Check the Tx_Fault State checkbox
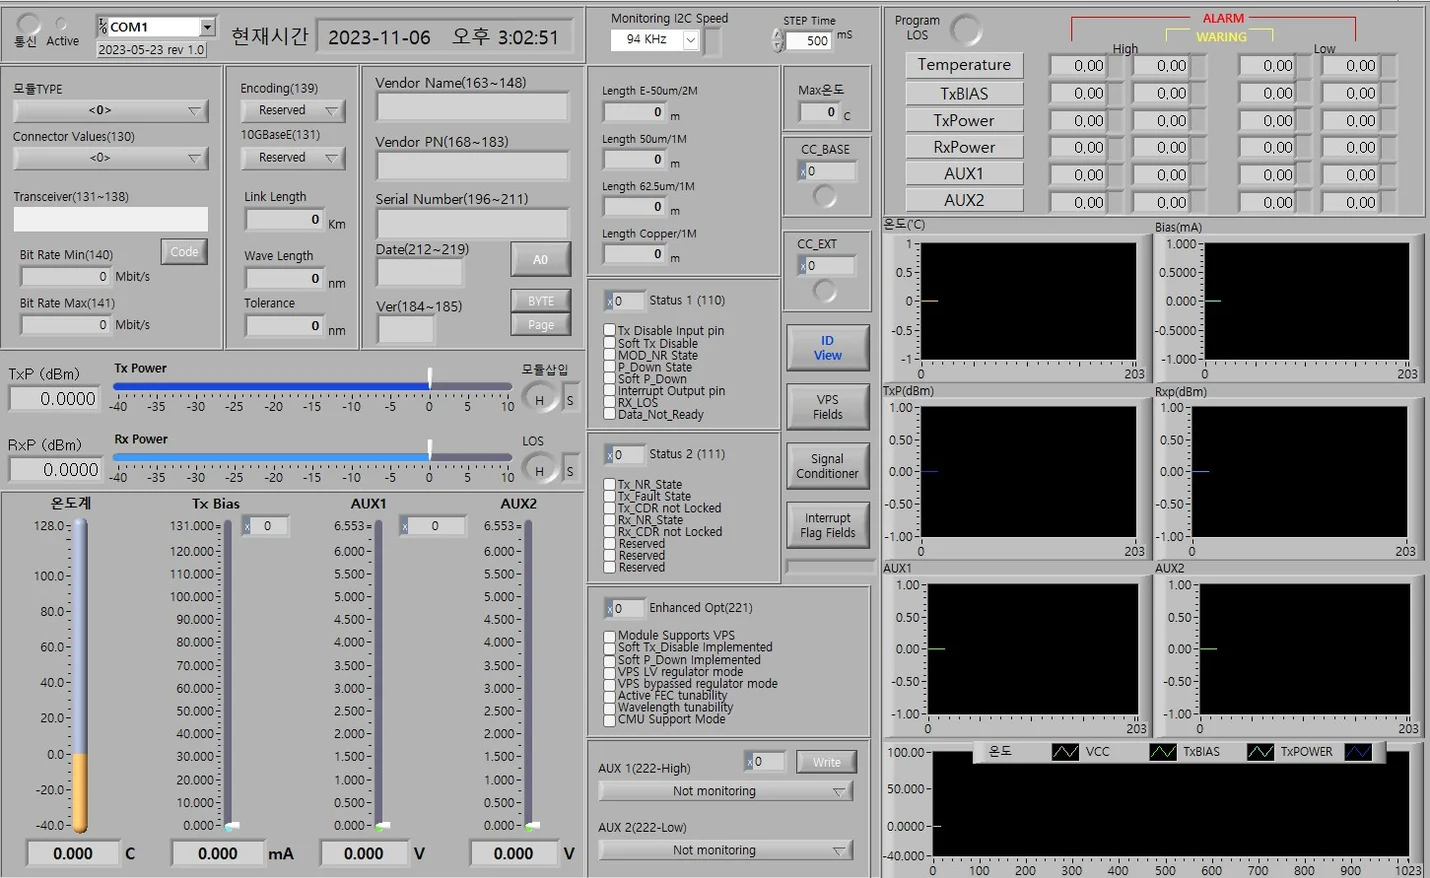Viewport: 1430px width, 878px height. coord(610,495)
